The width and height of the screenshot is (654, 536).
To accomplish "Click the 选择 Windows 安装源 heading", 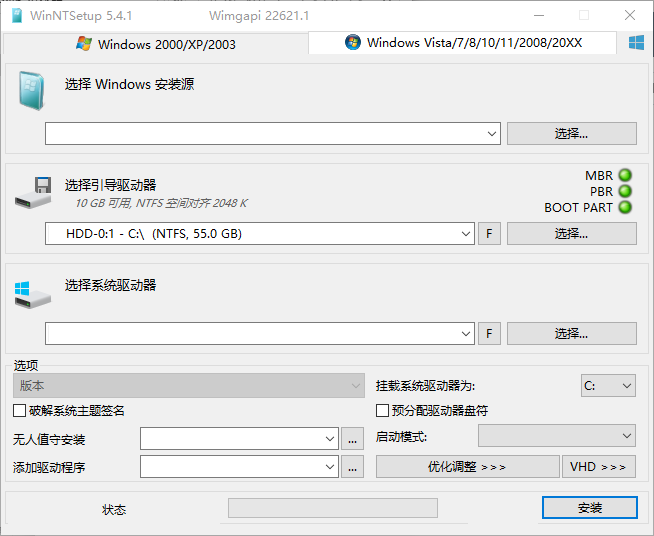I will pyautogui.click(x=129, y=84).
